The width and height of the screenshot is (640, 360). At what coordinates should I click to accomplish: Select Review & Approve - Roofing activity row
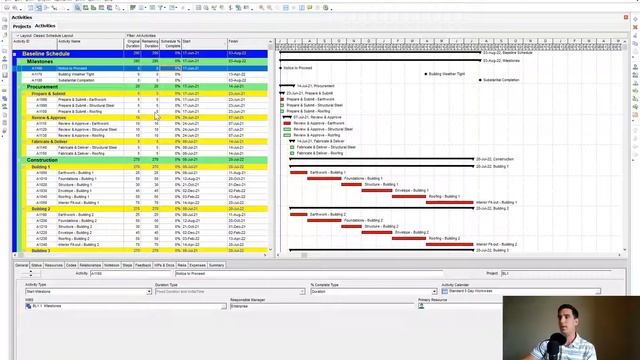[147, 136]
